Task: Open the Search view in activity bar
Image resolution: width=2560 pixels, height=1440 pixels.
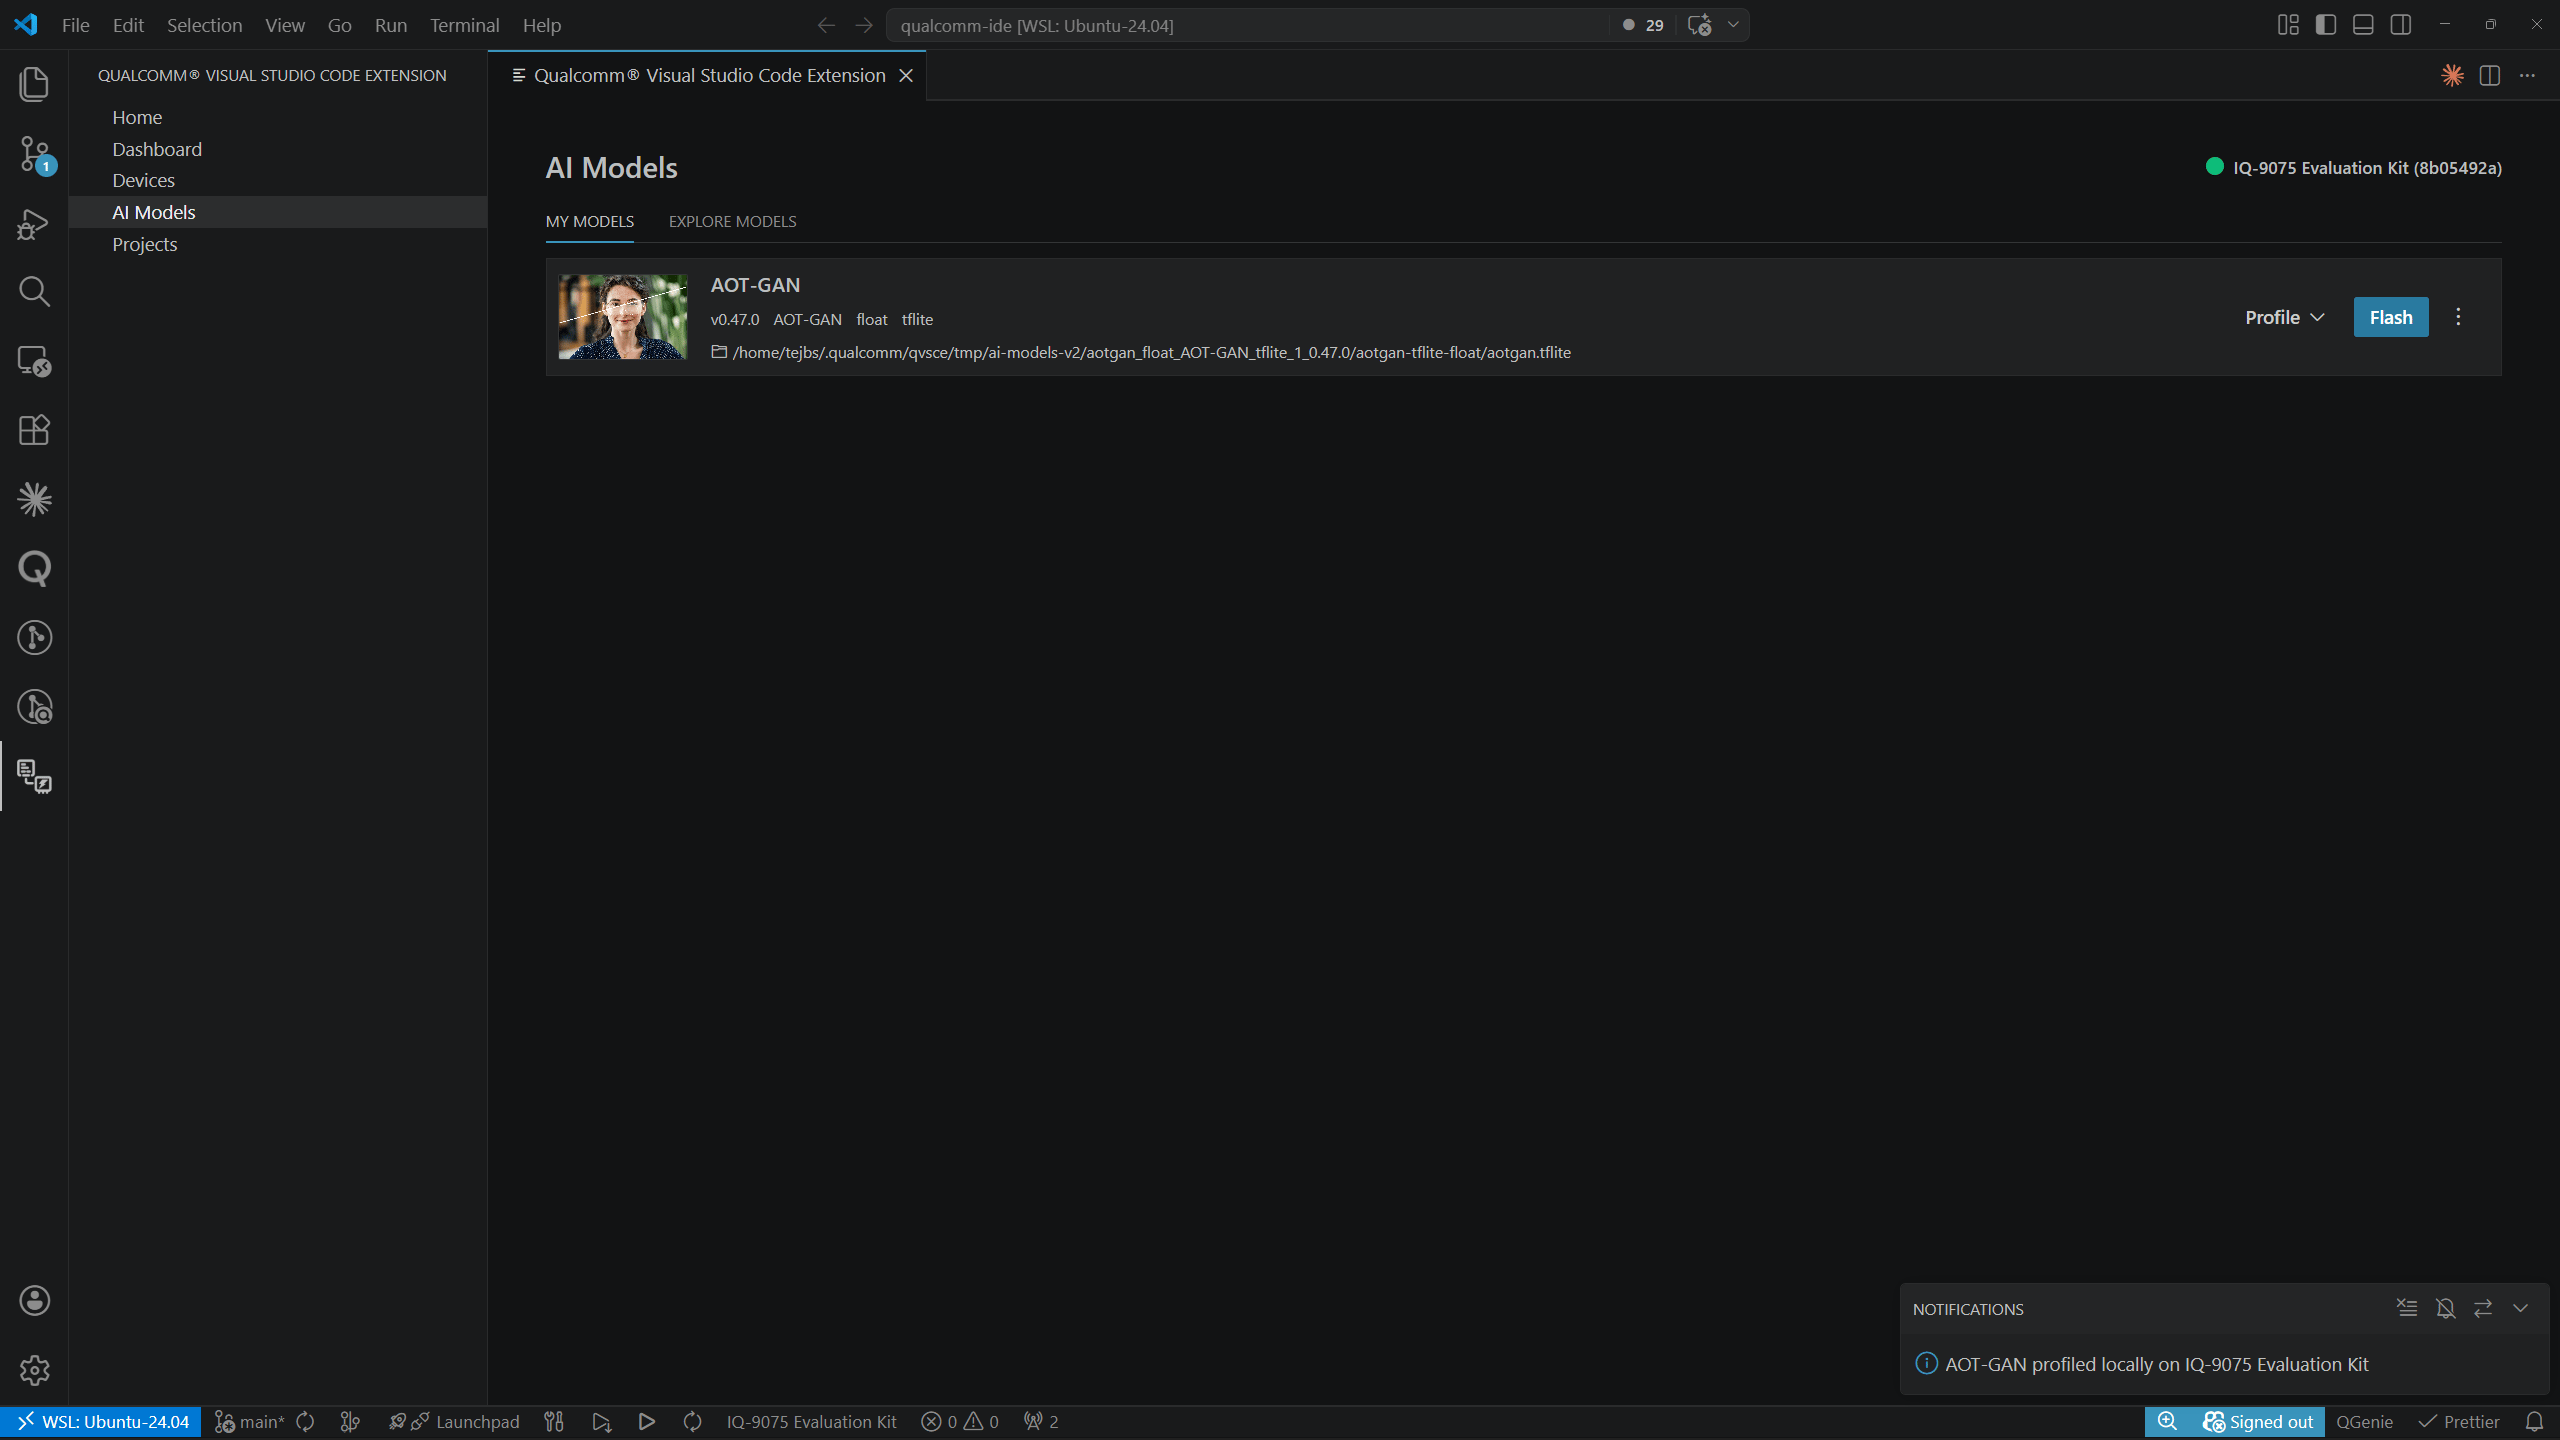Action: pyautogui.click(x=34, y=292)
